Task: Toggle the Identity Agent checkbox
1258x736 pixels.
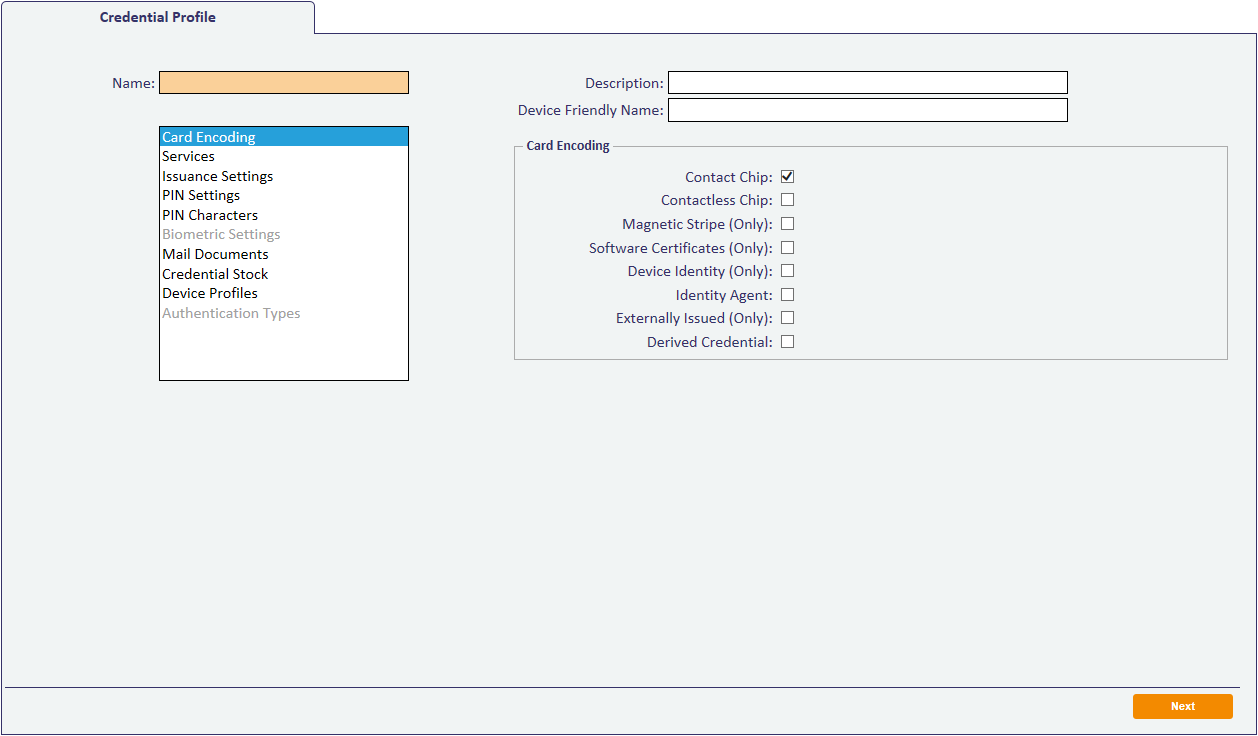Action: tap(787, 295)
